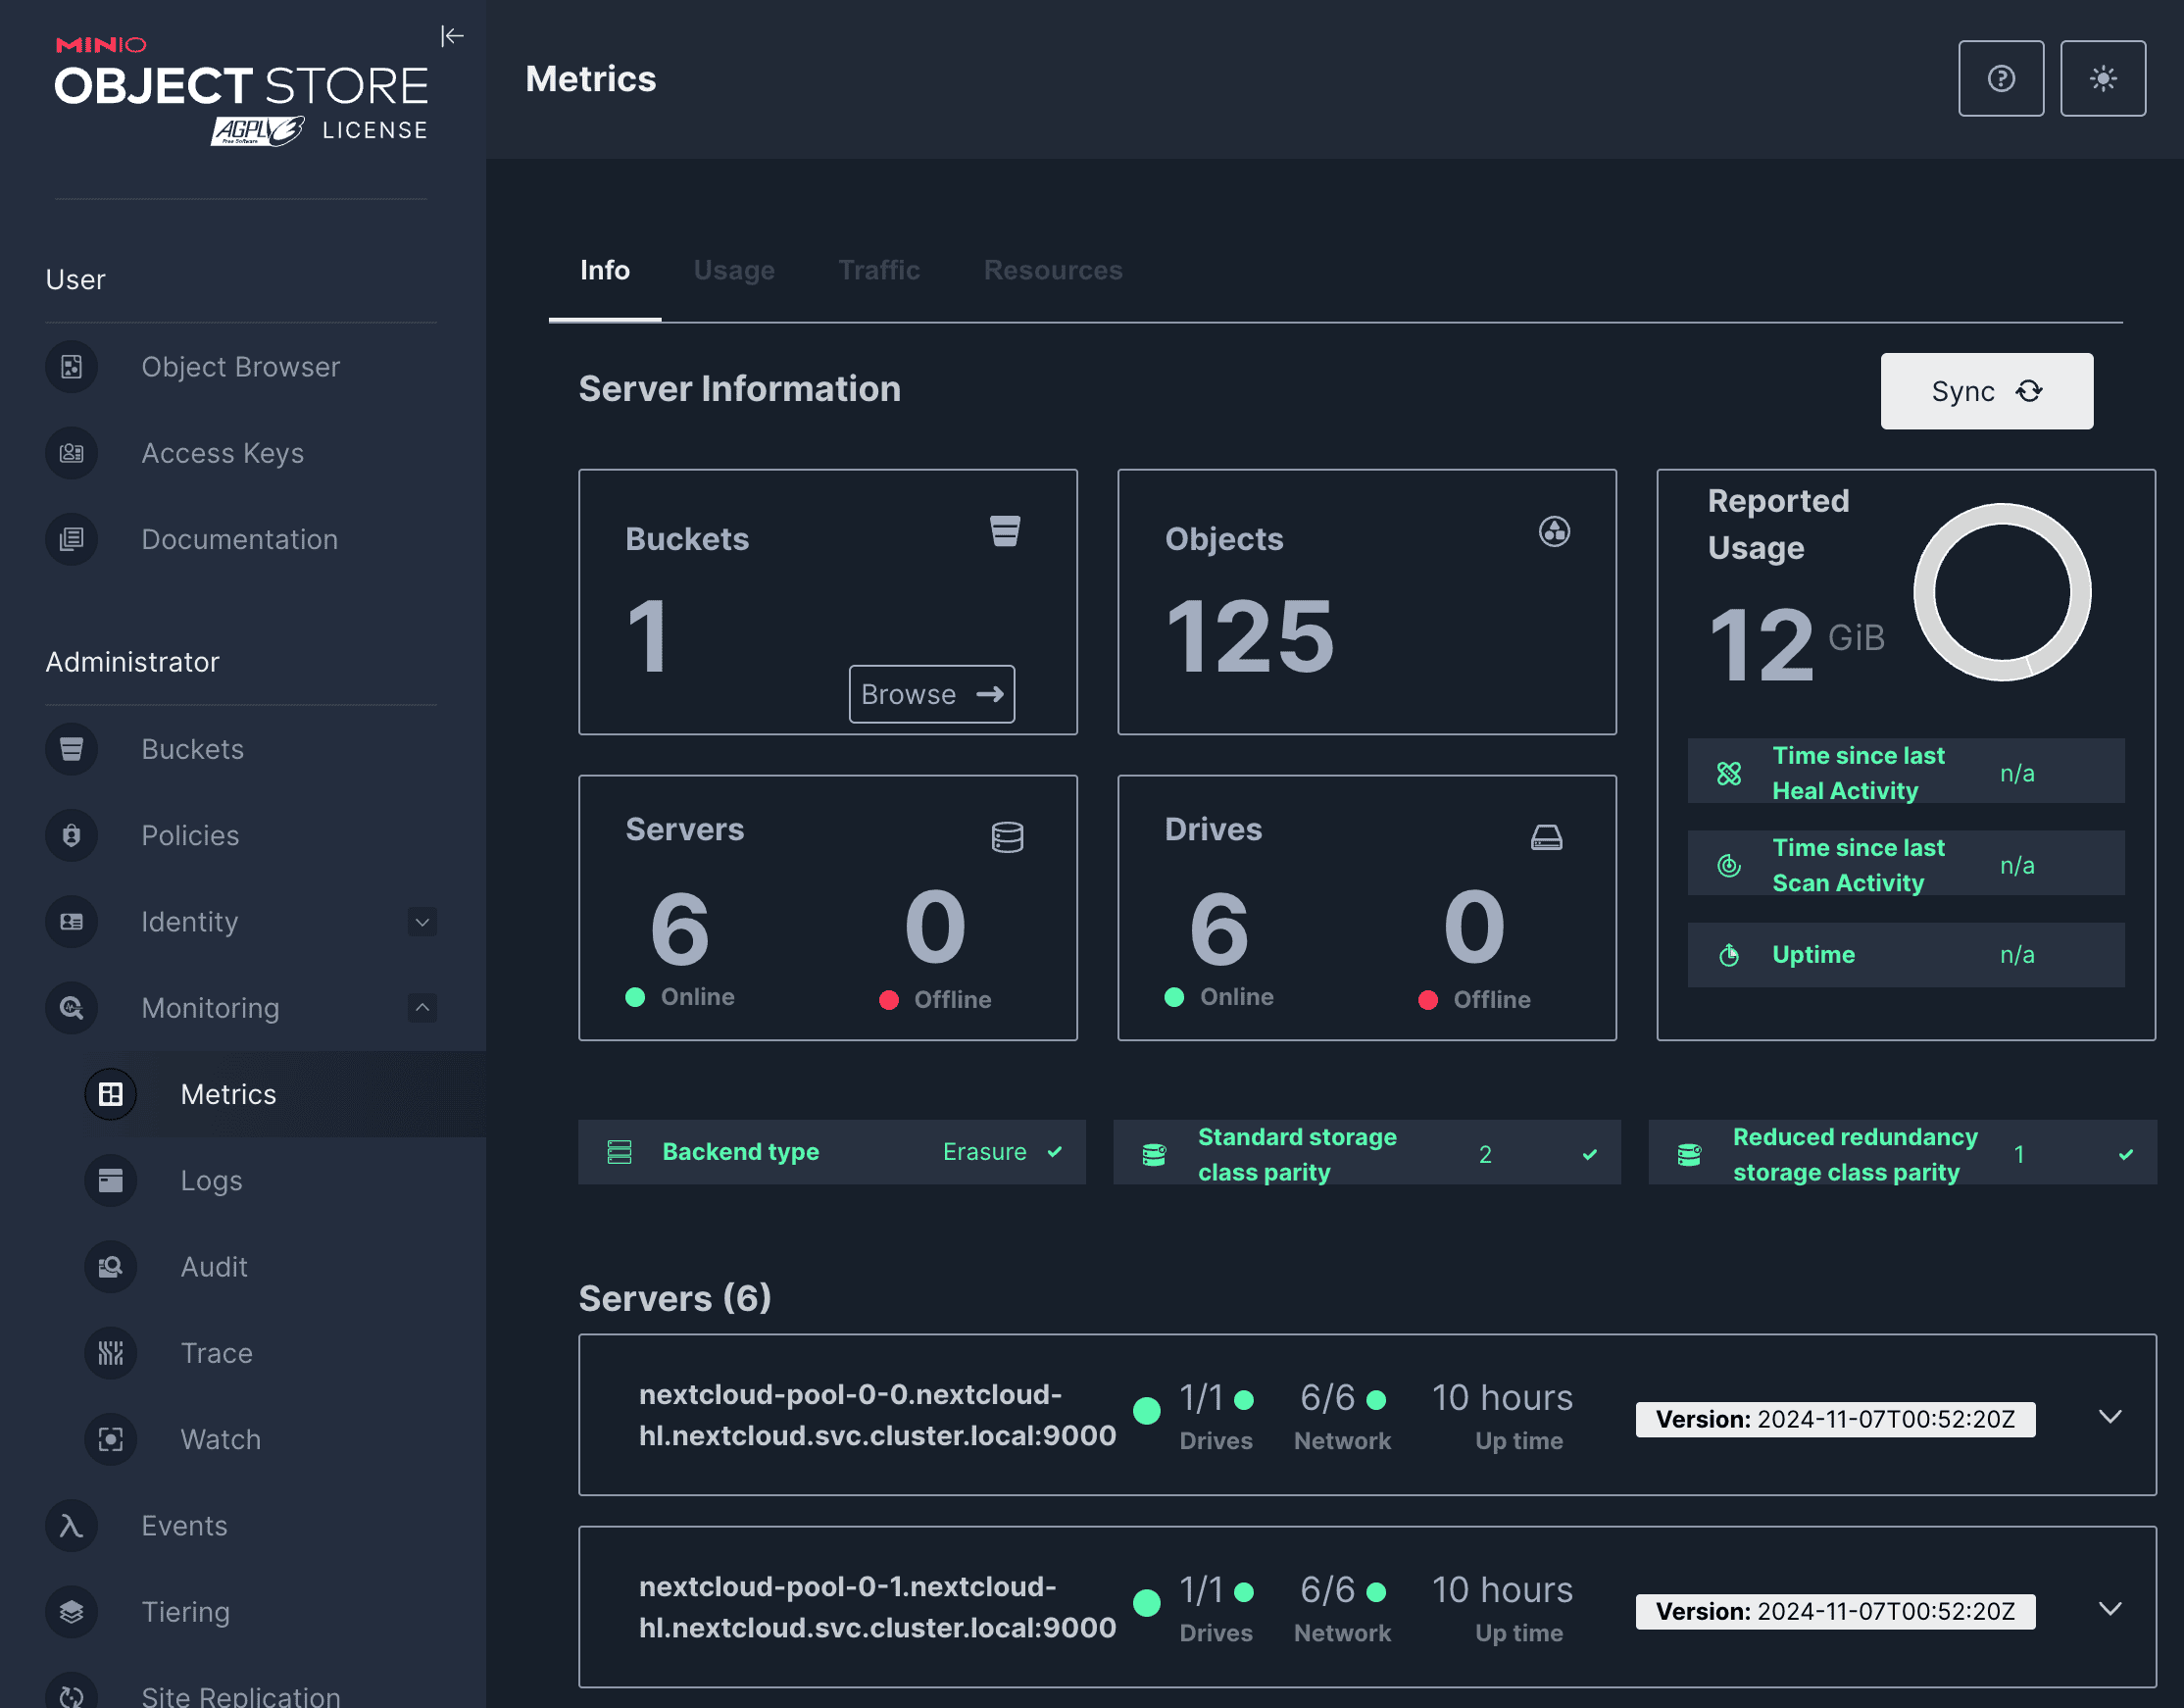Toggle the Sync button for server info

click(x=1987, y=390)
